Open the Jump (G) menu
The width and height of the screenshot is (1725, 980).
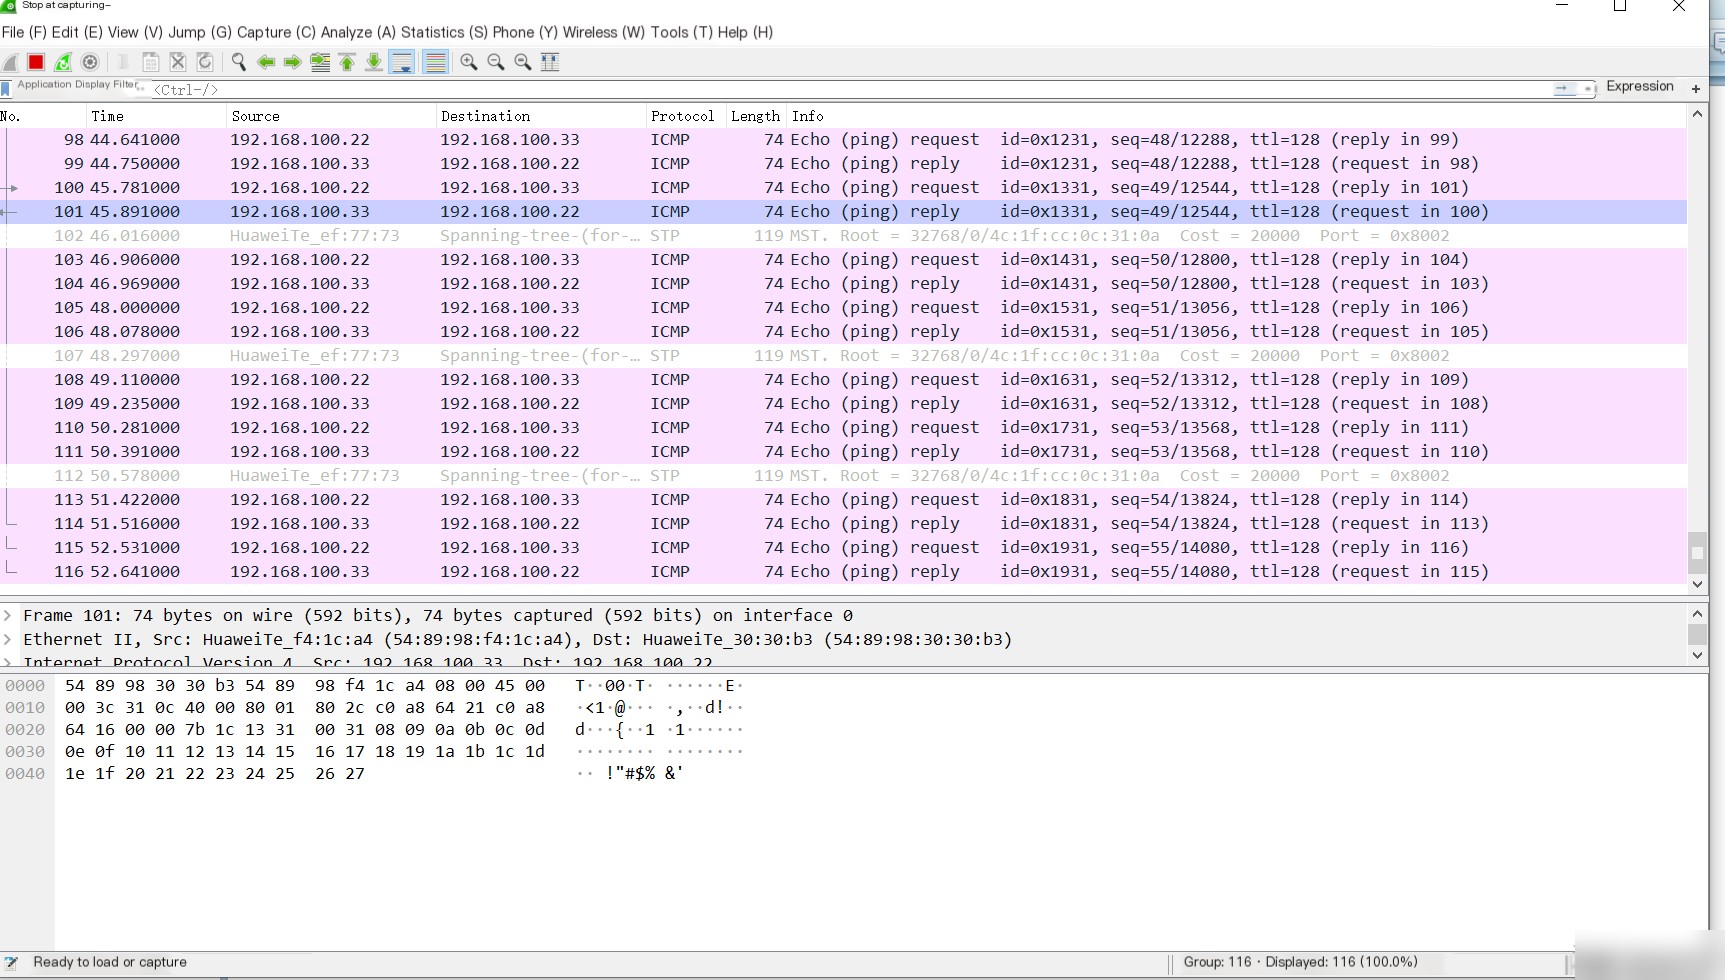pos(200,32)
